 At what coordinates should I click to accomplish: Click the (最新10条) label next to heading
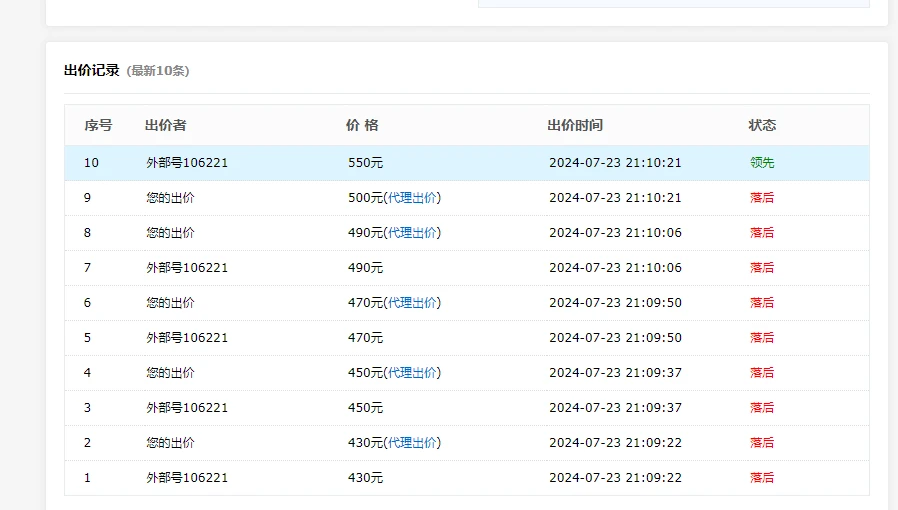tap(158, 71)
